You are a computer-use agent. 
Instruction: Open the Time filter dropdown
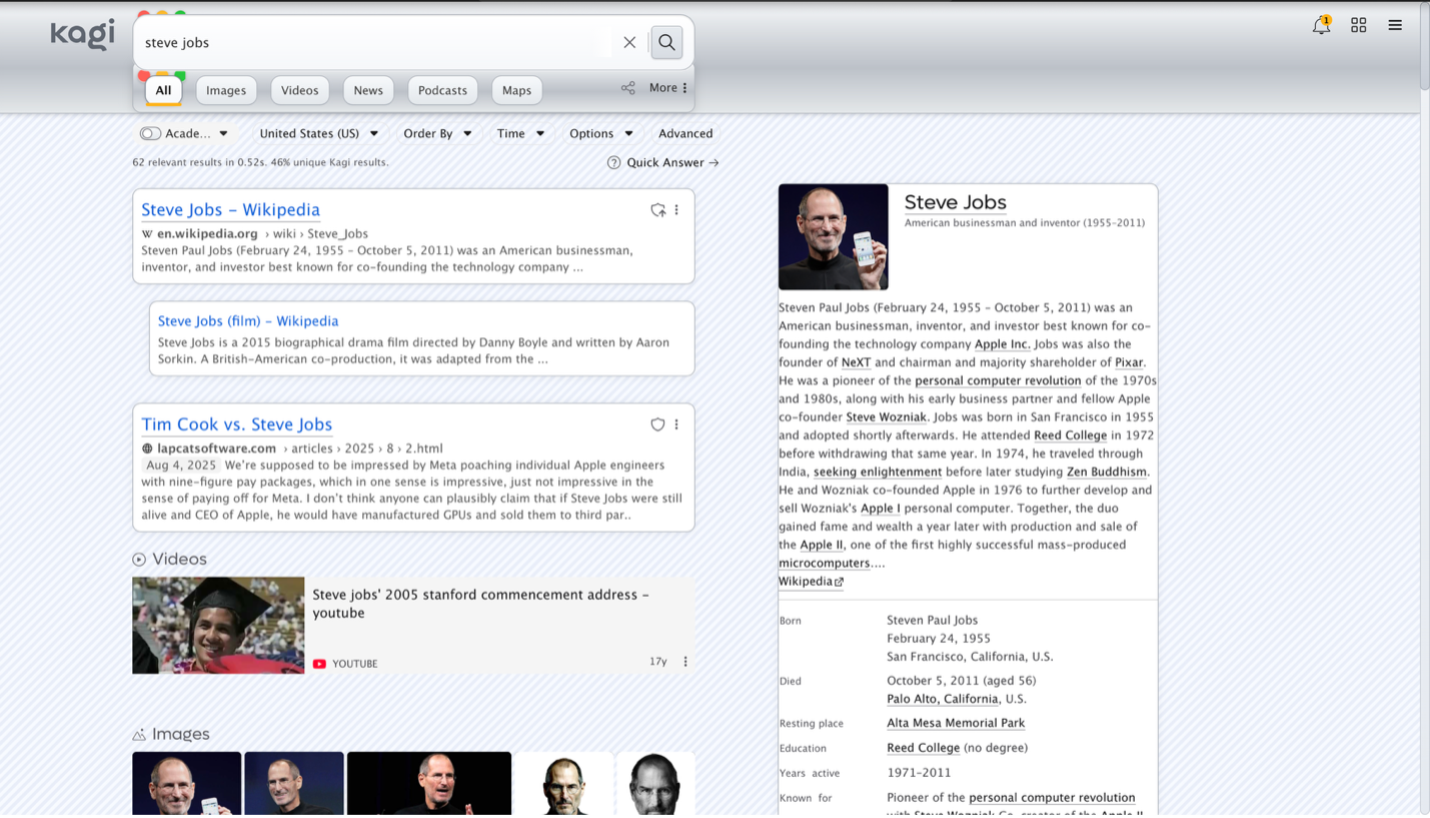point(520,132)
